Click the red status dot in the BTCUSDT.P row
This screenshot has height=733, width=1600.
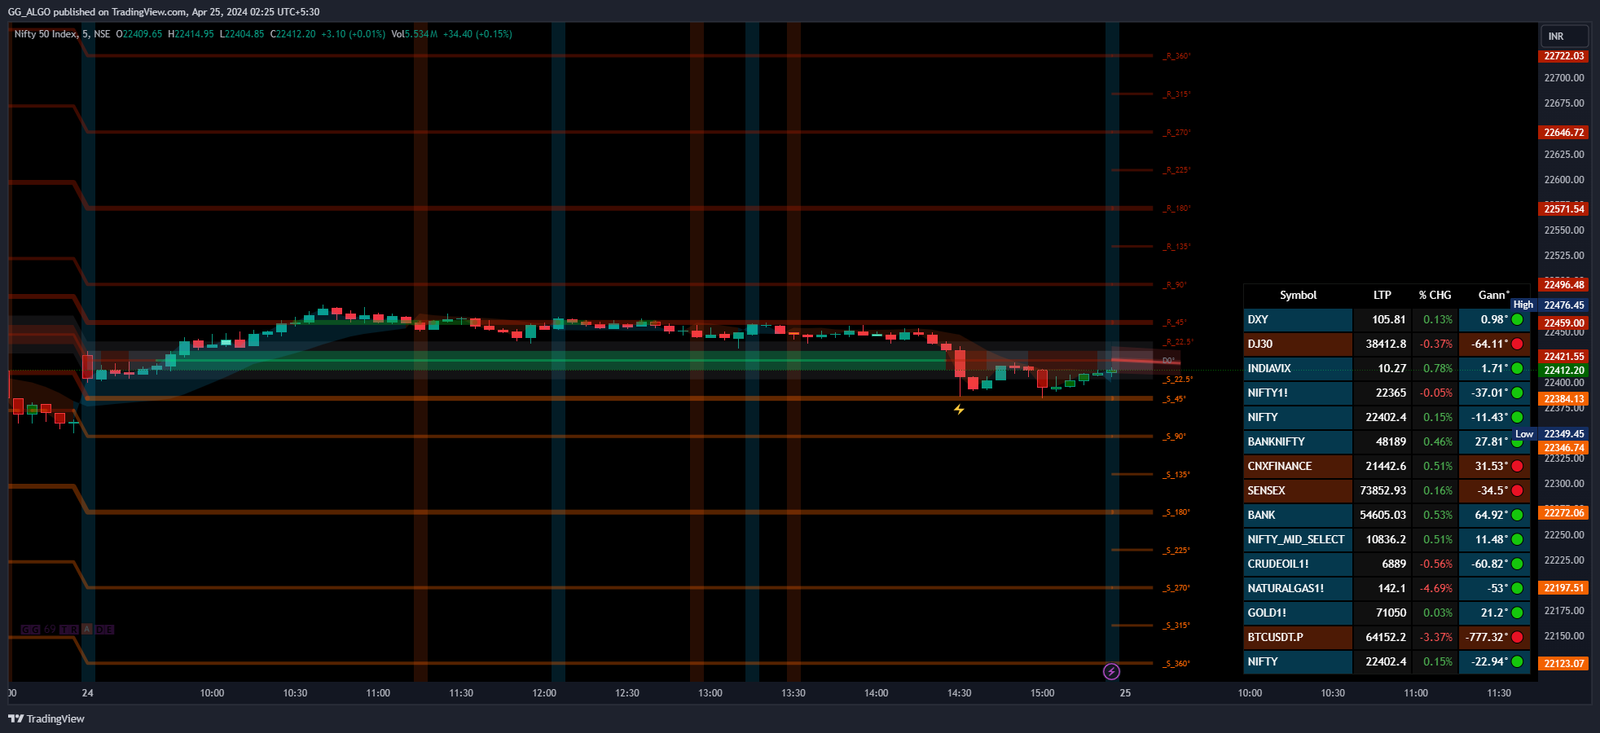tap(1517, 637)
